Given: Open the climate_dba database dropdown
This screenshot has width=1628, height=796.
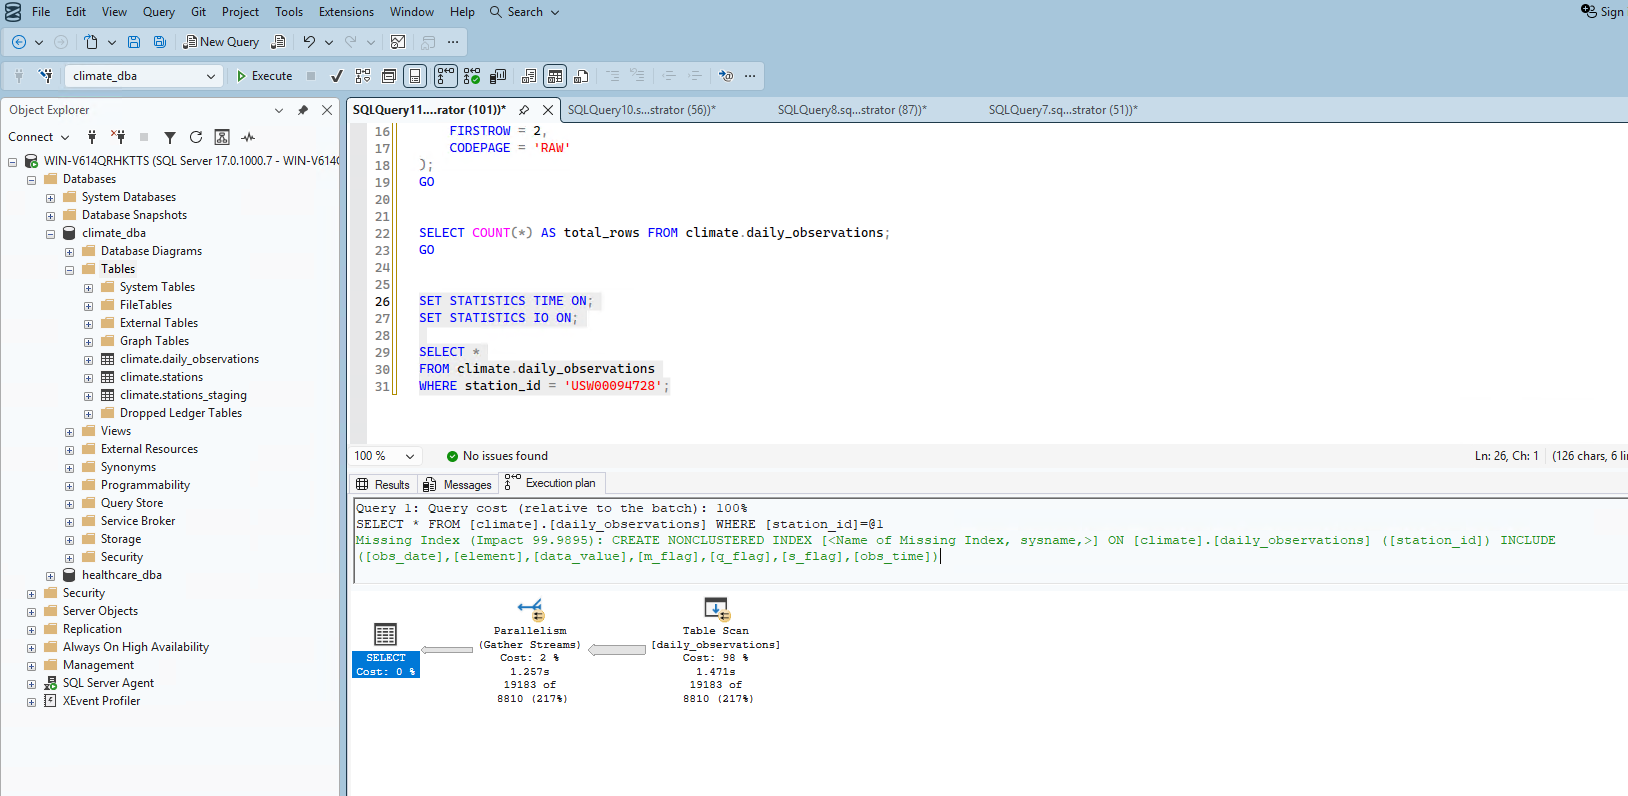Looking at the screenshot, I should coord(211,76).
